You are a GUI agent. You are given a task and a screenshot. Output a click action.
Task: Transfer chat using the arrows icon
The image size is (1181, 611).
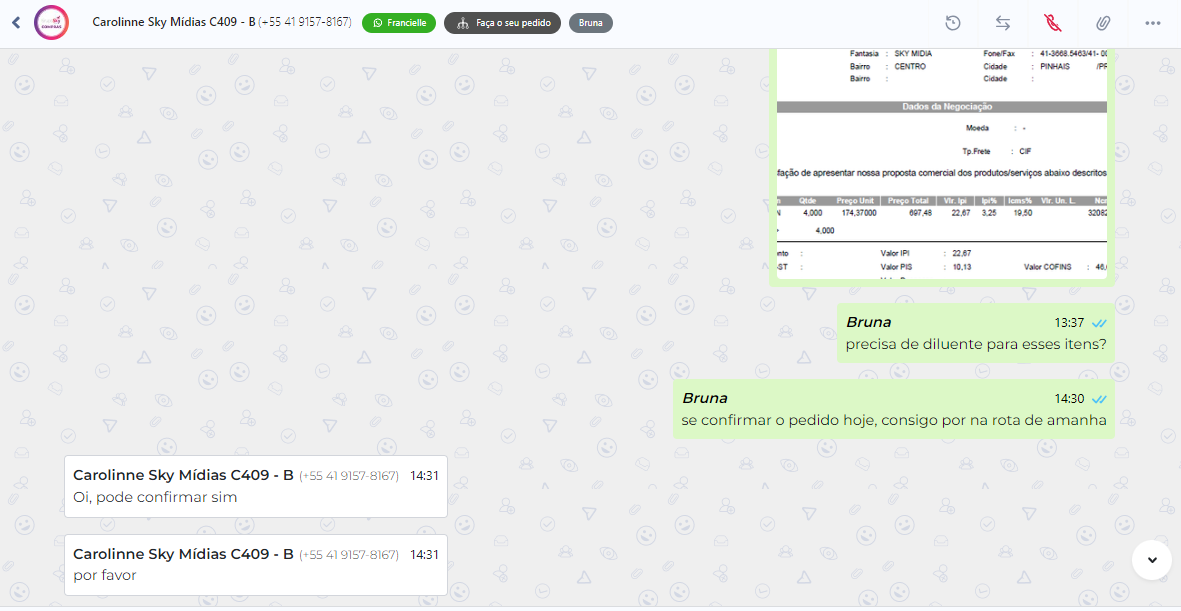(x=1002, y=23)
